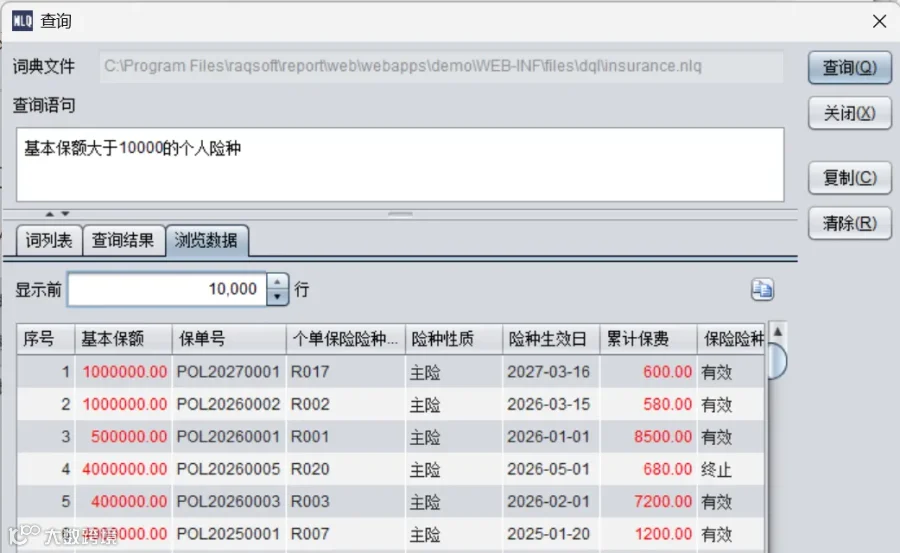Select policy number POL20260003 cell
Screen dimensions: 900x553
coord(229,501)
